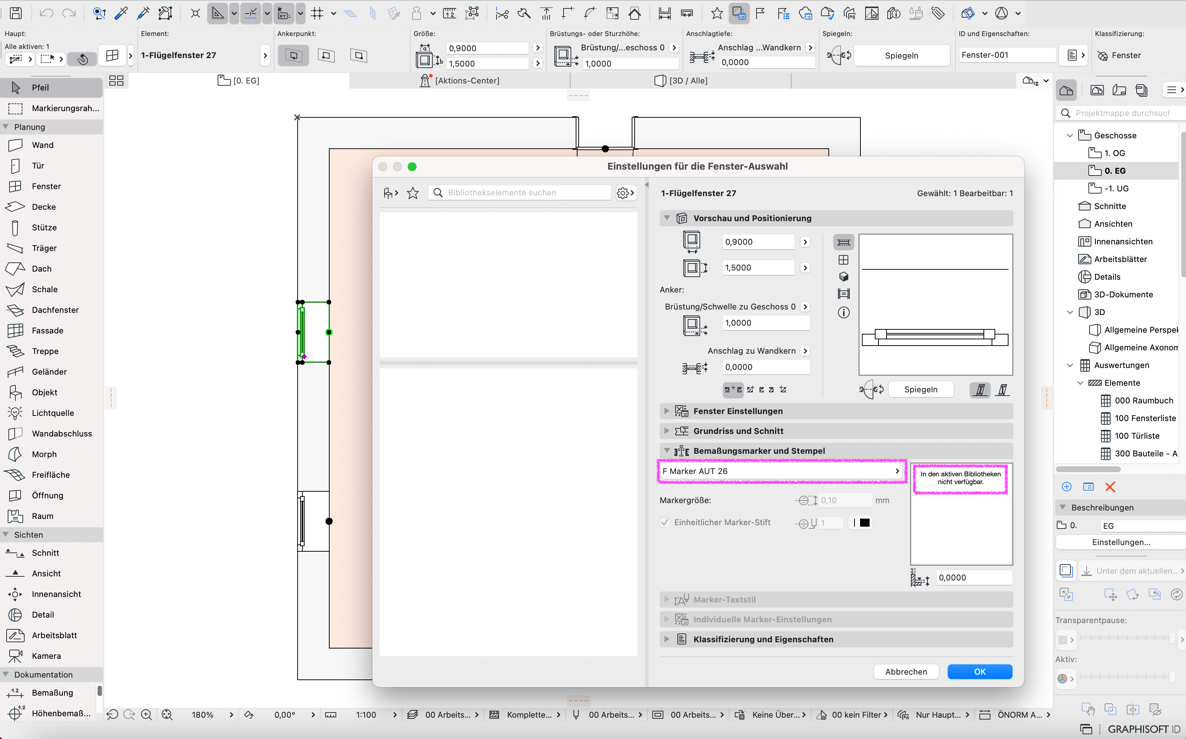The height and width of the screenshot is (739, 1186).
Task: Pick up parameters with the pipette icon
Action: [121, 13]
